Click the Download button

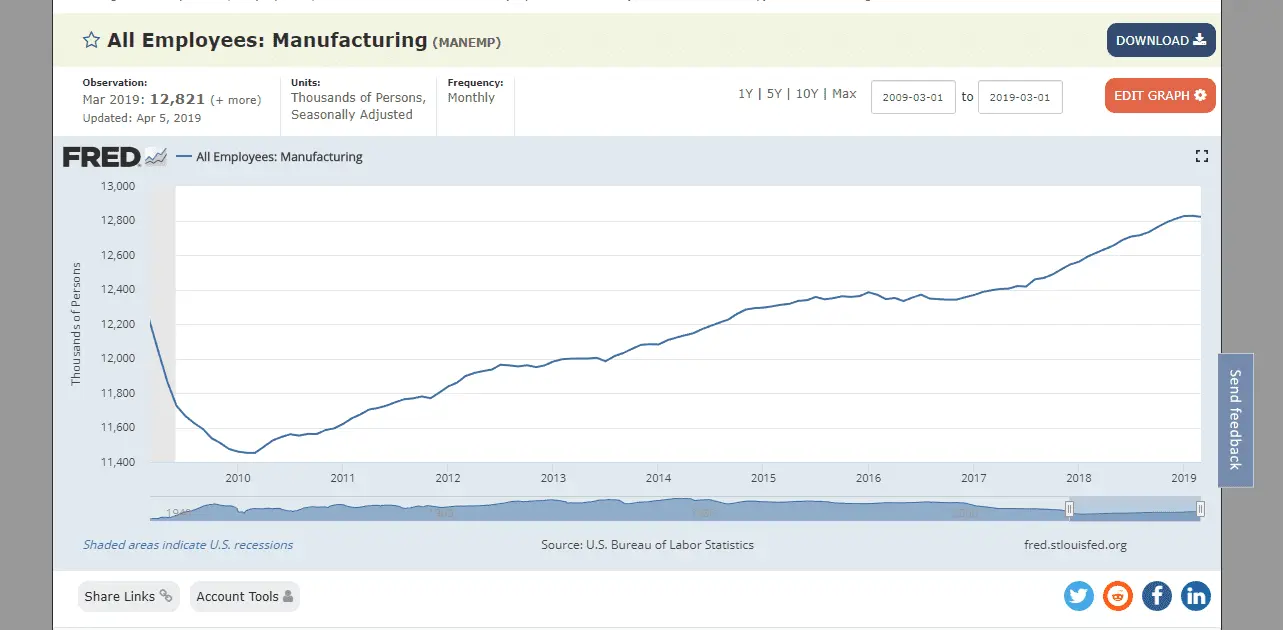[1160, 41]
